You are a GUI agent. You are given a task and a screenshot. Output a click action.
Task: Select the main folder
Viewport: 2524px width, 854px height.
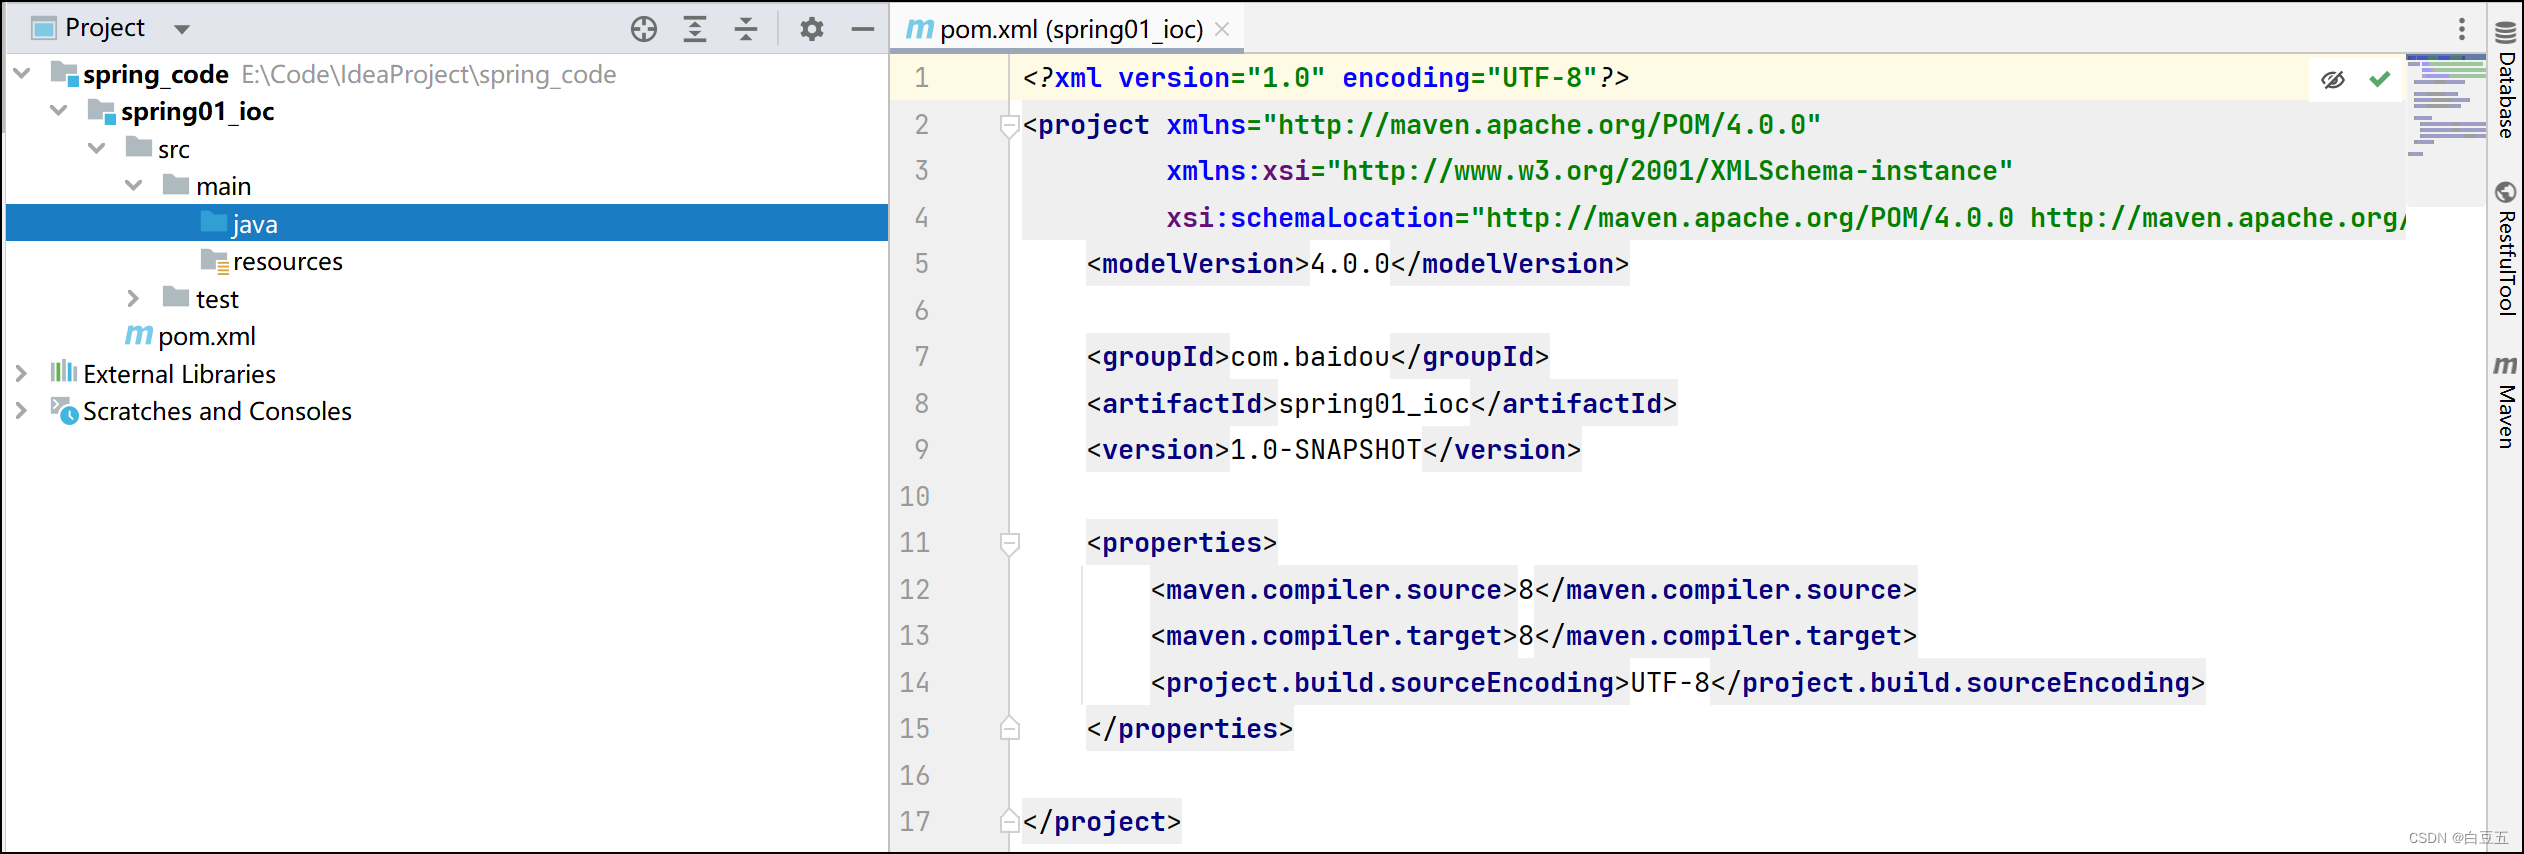tap(224, 186)
